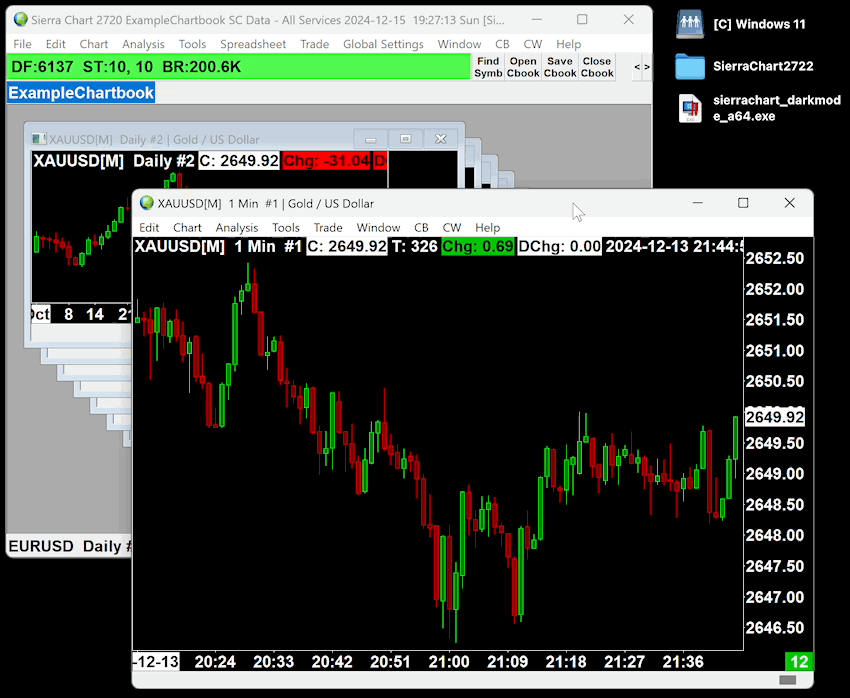Click the DChg: 0.00 value in 1 Min chart header

point(559,247)
